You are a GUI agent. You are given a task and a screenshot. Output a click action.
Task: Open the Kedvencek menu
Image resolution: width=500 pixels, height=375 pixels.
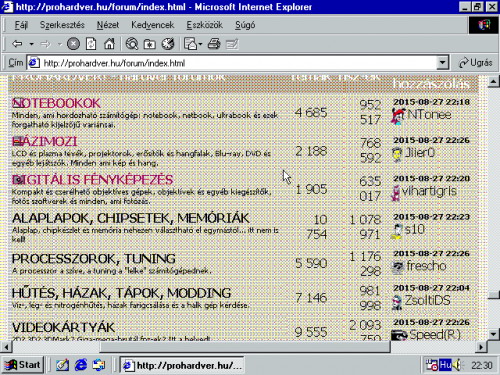153,25
